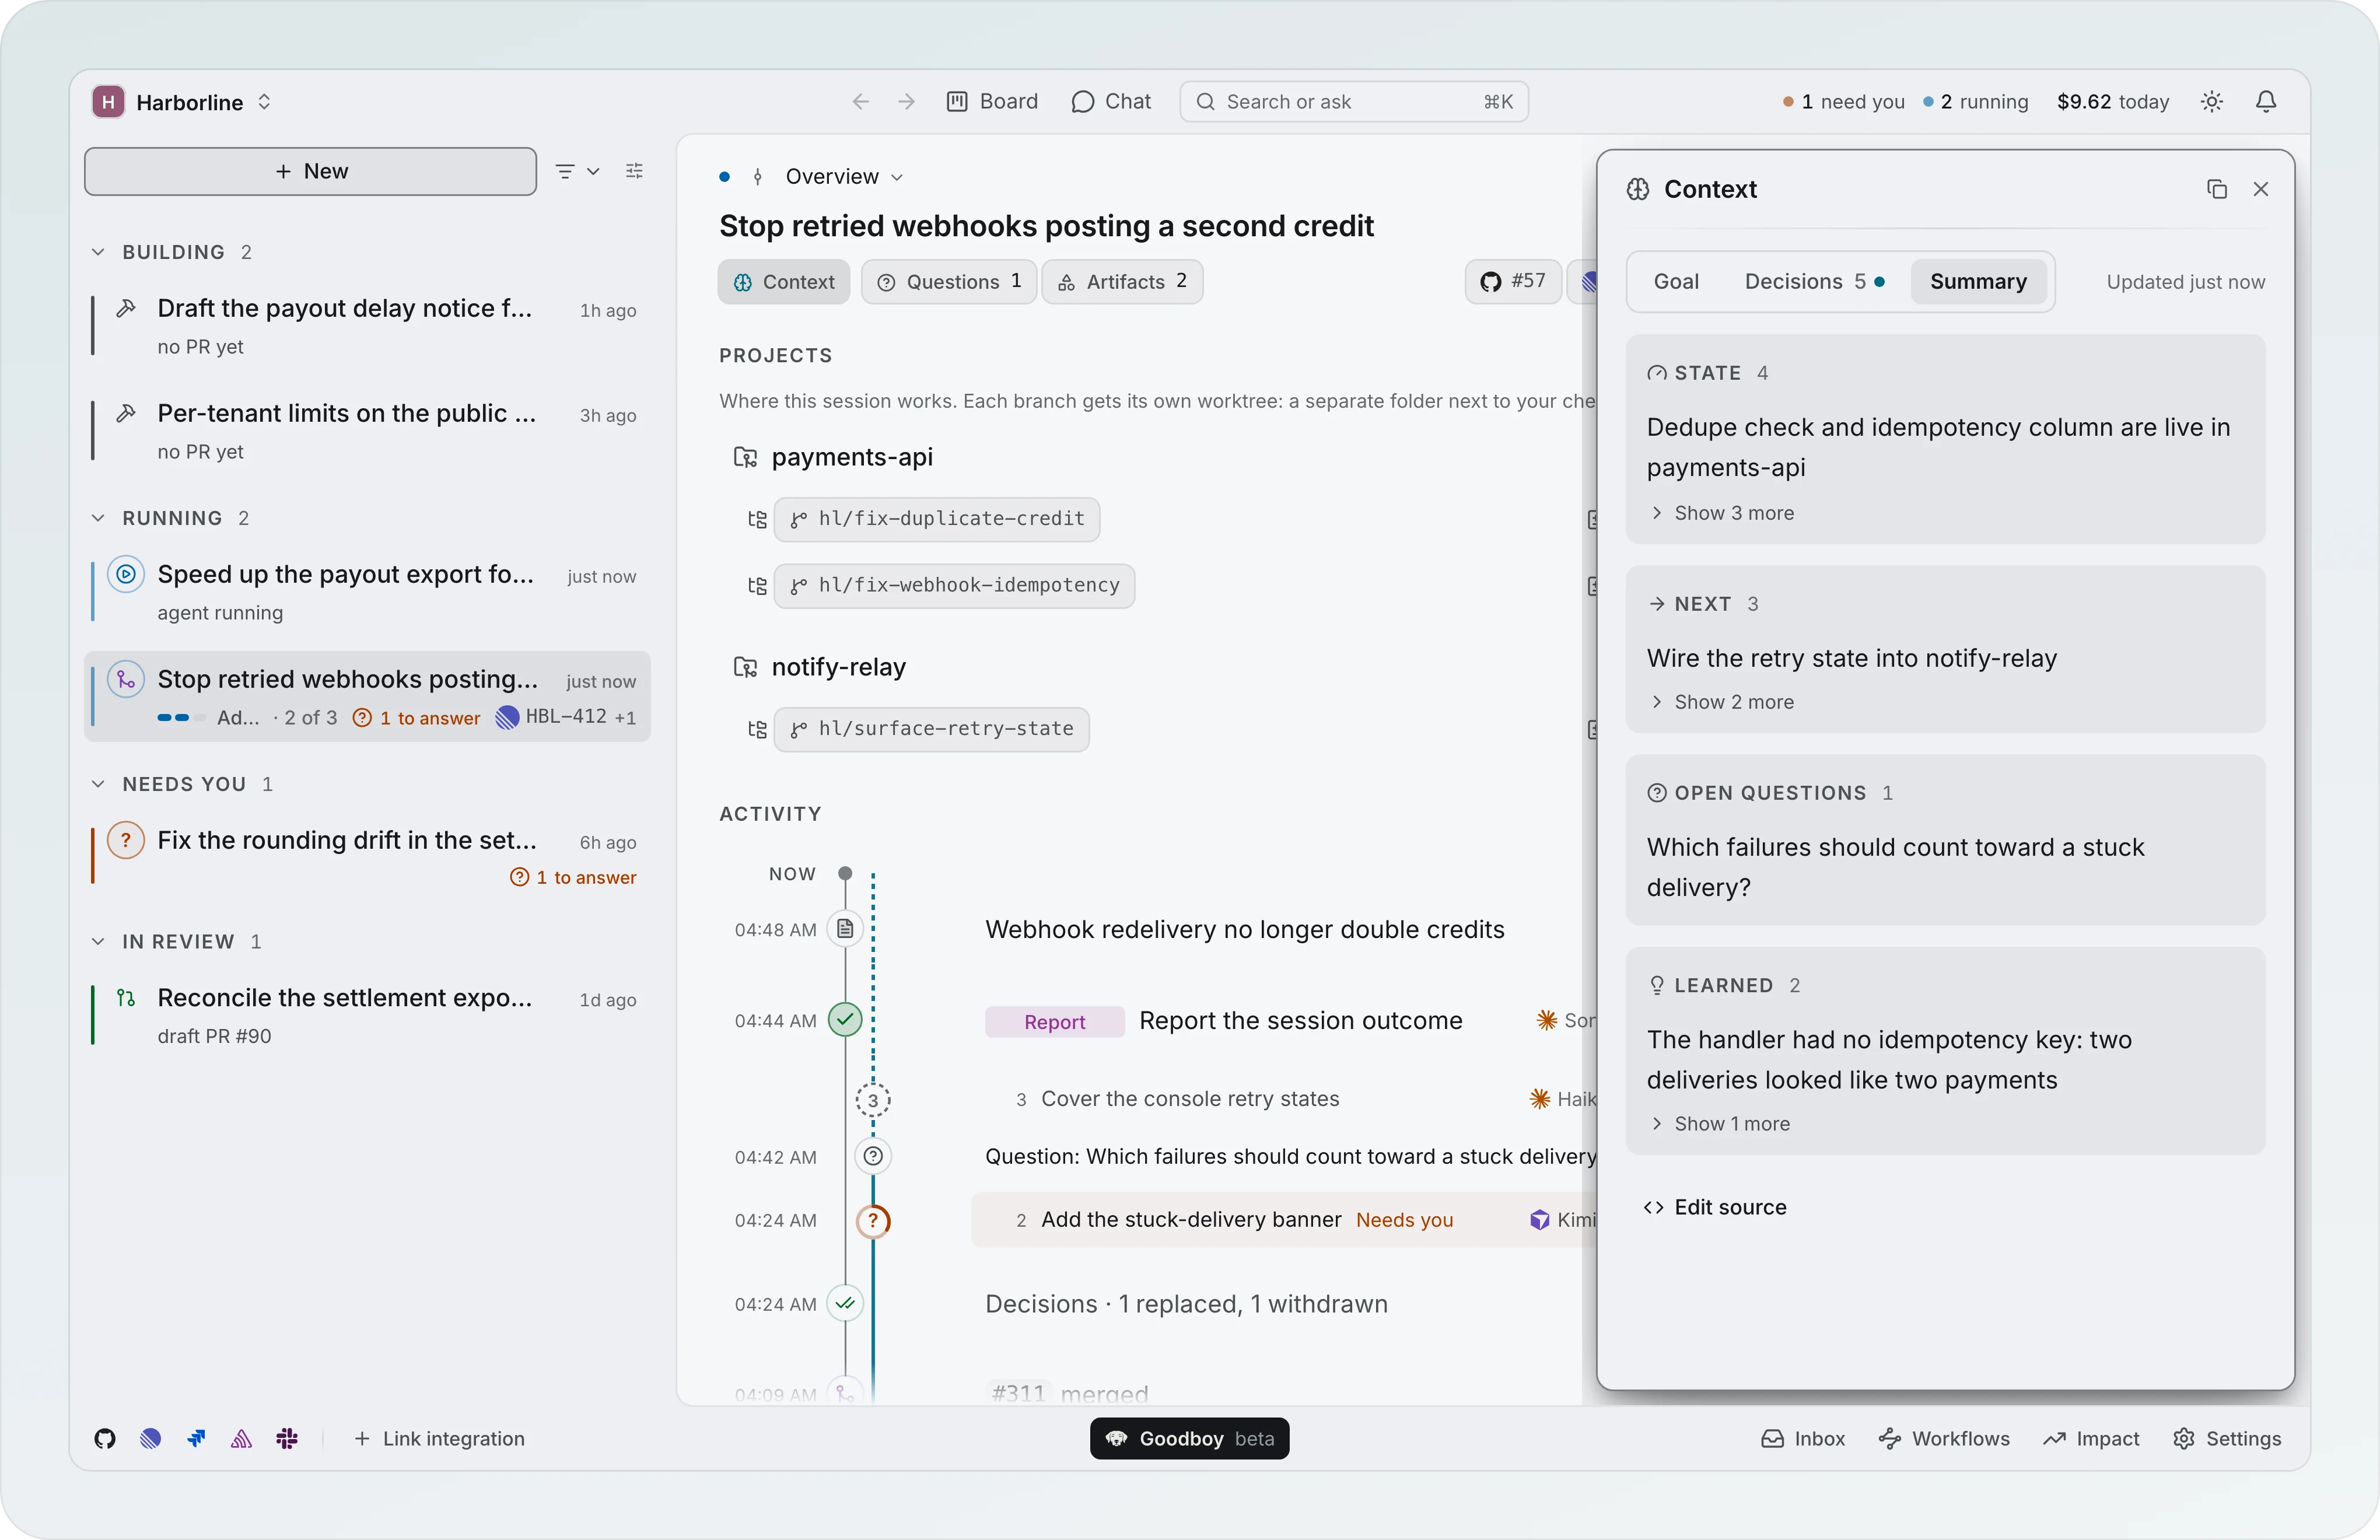Open the Questions tab chip
Image resolution: width=2380 pixels, height=1540 pixels.
949,282
